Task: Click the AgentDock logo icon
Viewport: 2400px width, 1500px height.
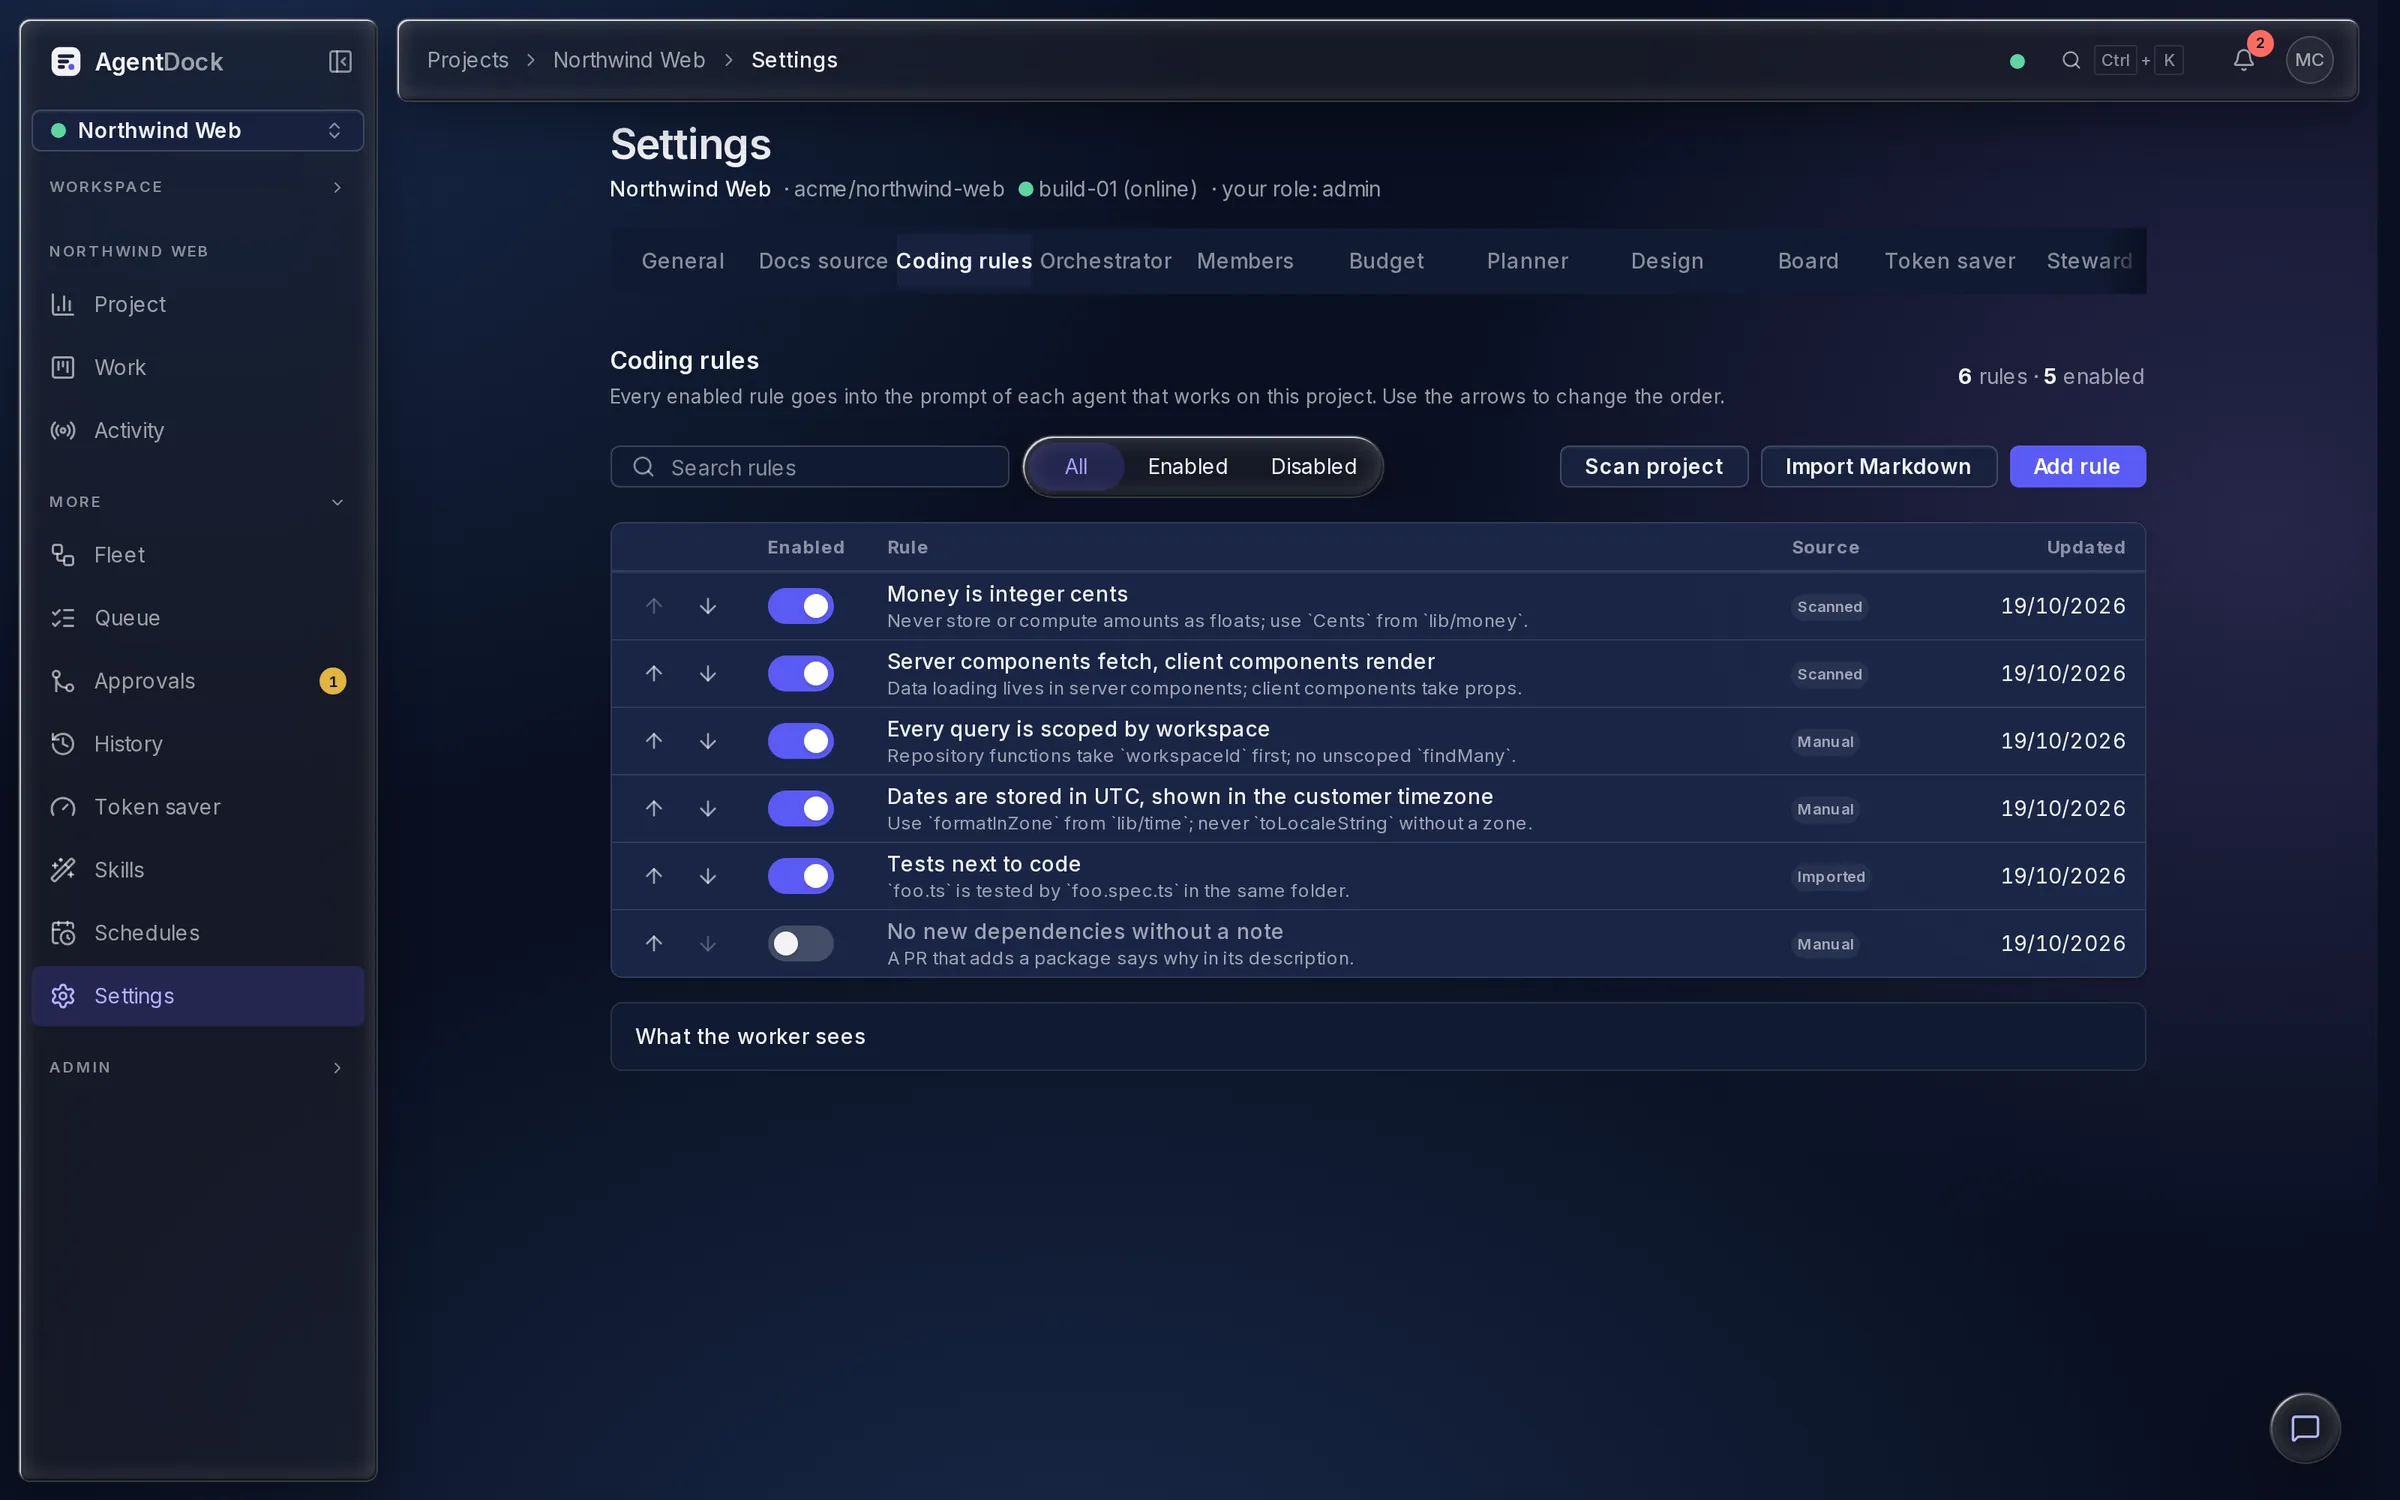Action: coord(66,62)
